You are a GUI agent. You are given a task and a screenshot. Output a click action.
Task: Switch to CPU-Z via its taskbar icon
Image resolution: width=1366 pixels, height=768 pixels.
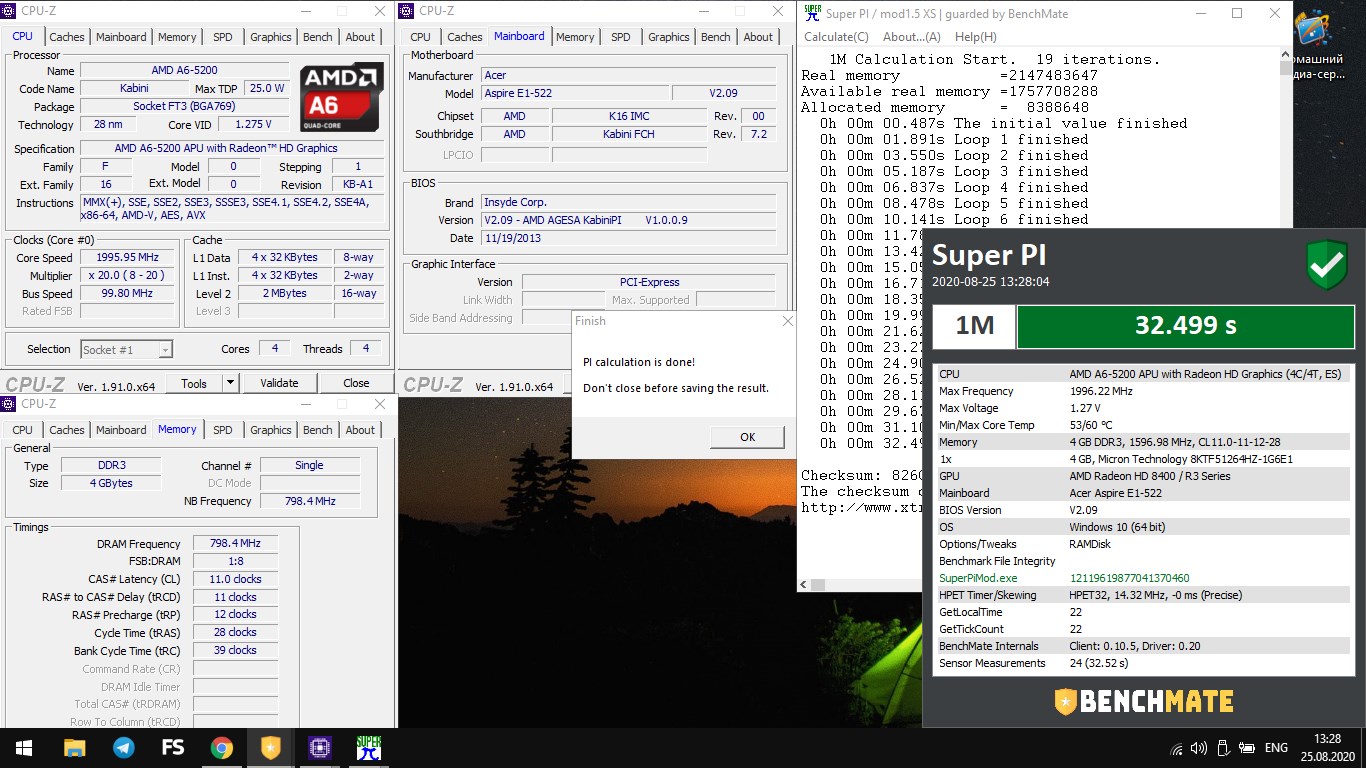(x=320, y=748)
